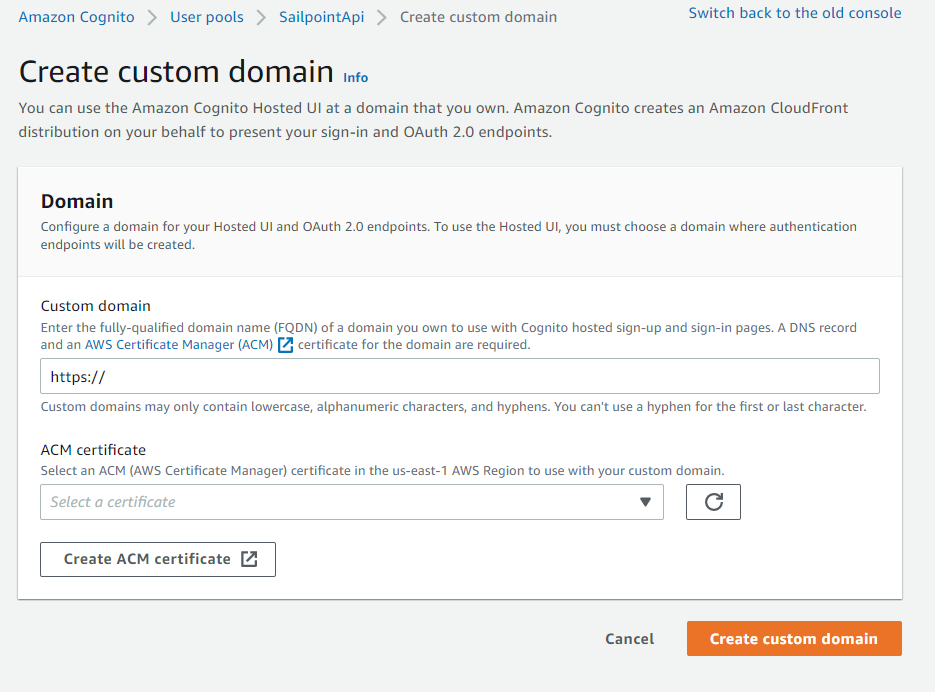Follow the AWS Certificate Manager (ACM) link
The height and width of the screenshot is (692, 935).
pyautogui.click(x=178, y=345)
